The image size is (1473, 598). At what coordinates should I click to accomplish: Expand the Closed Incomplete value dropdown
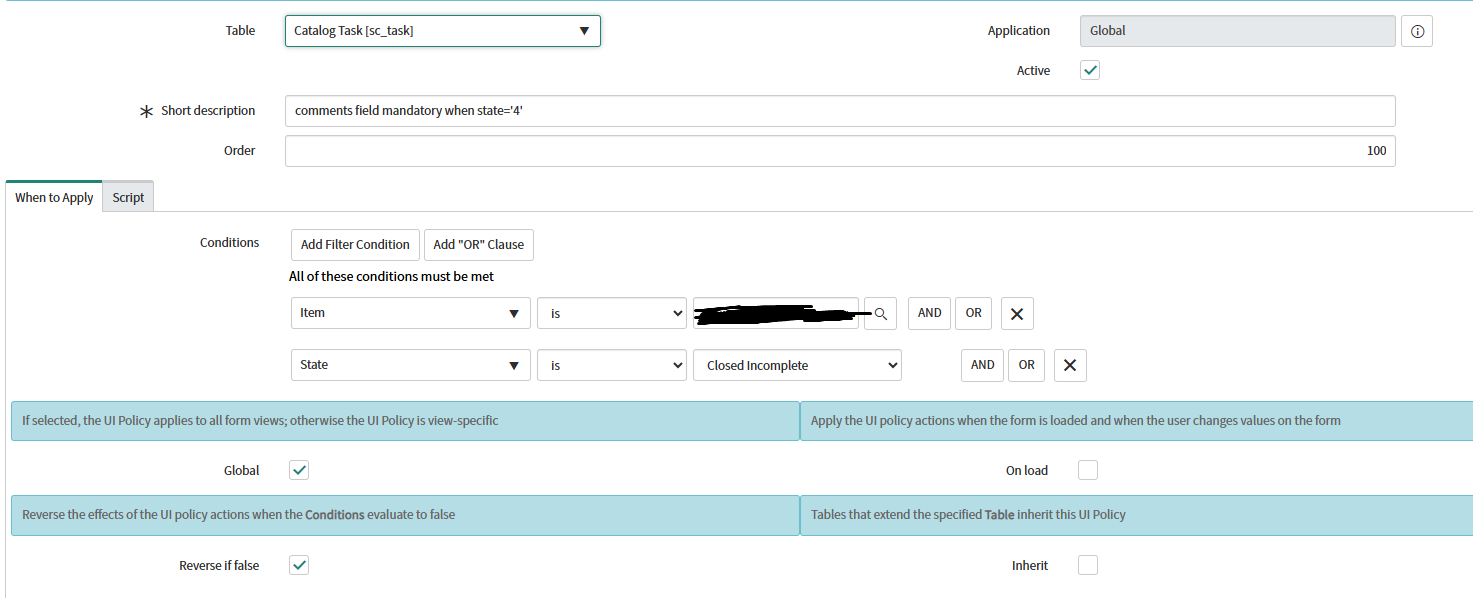point(797,365)
